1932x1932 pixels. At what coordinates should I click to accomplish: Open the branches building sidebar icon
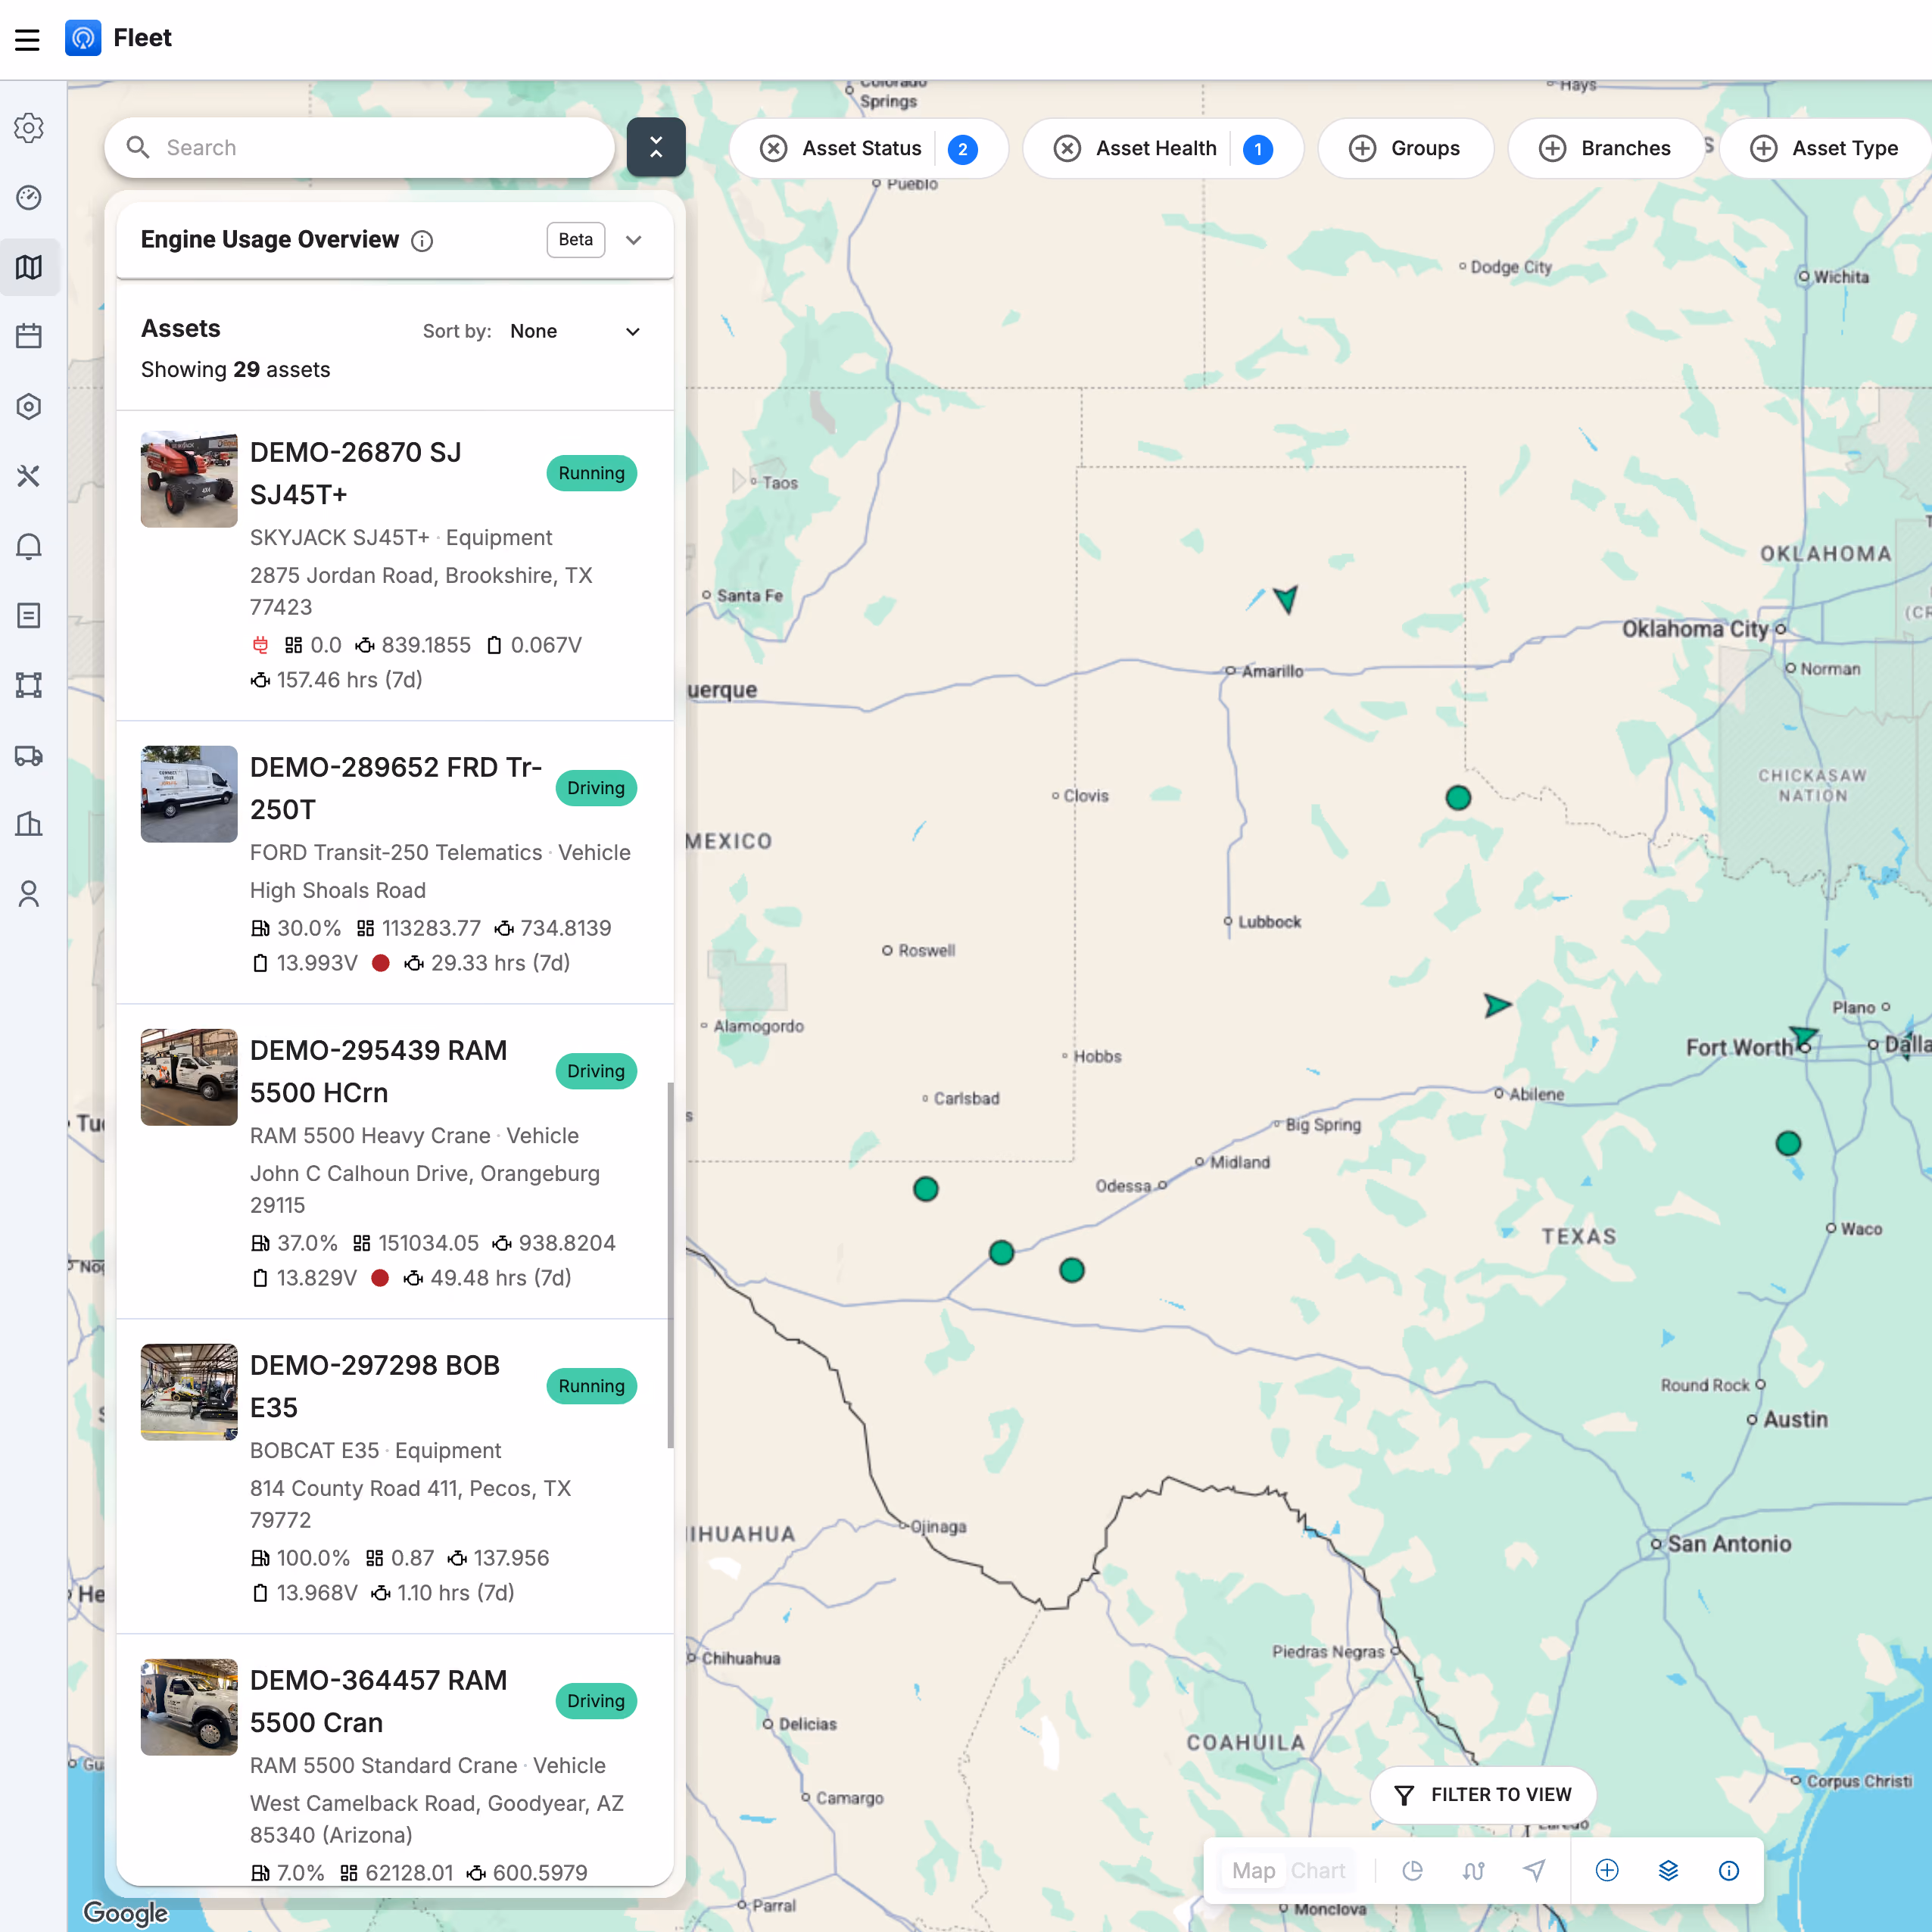(x=29, y=824)
